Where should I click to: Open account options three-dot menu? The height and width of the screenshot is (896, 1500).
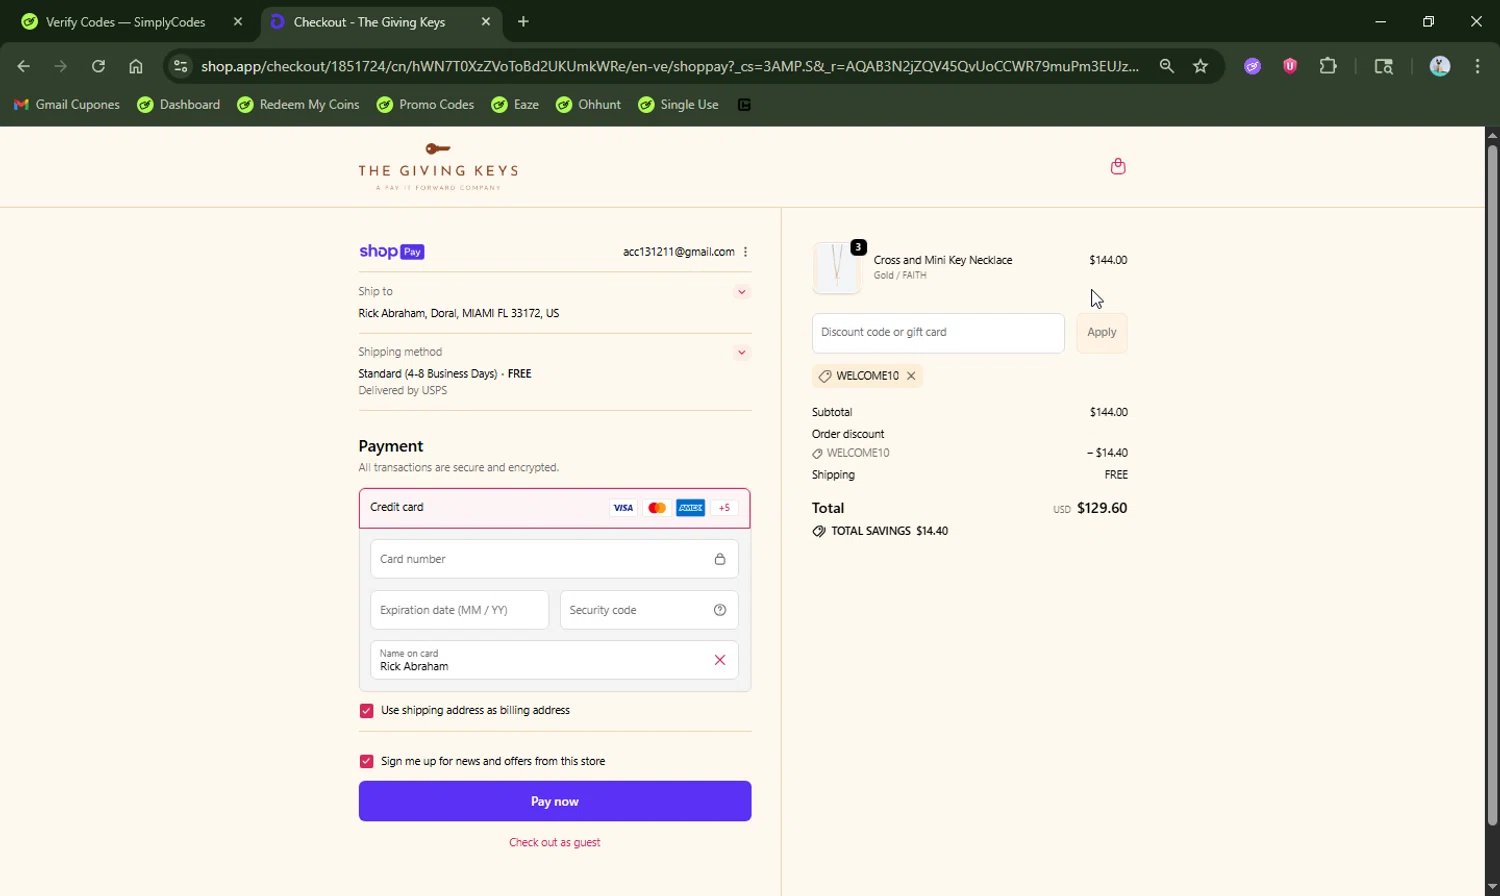pyautogui.click(x=746, y=252)
